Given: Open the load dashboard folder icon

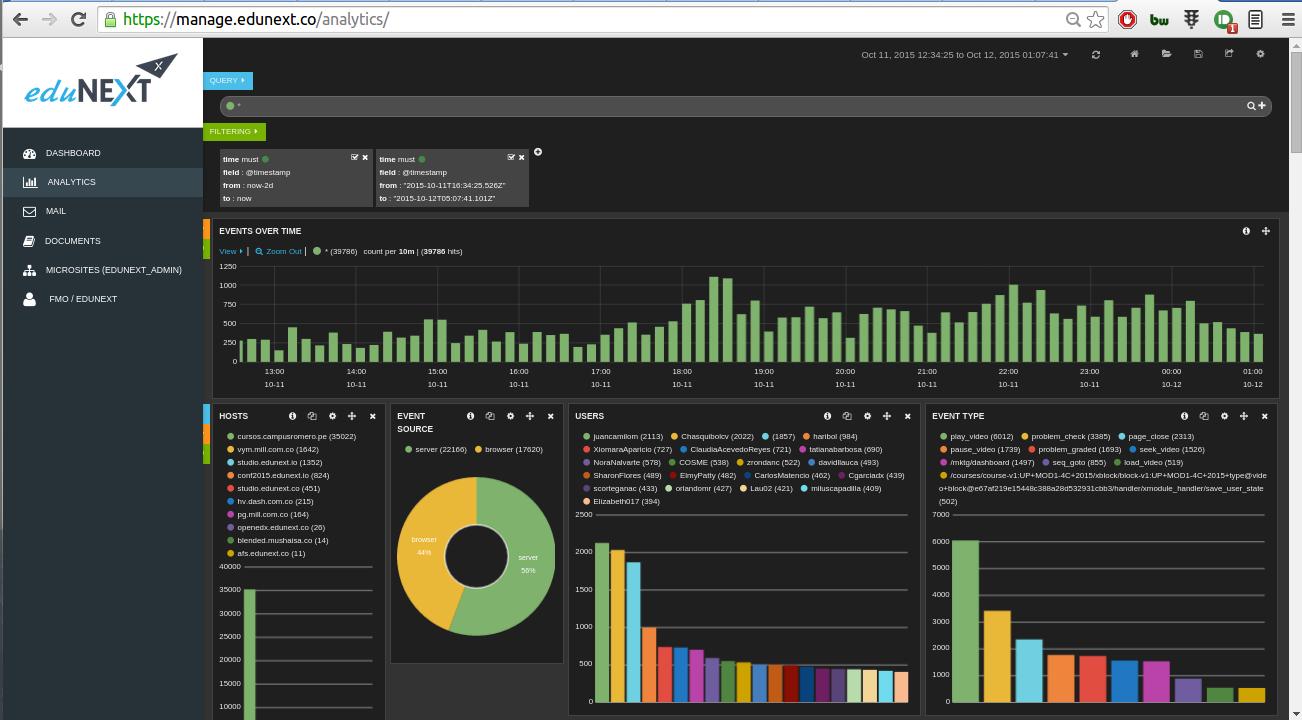Looking at the screenshot, I should 1166,54.
